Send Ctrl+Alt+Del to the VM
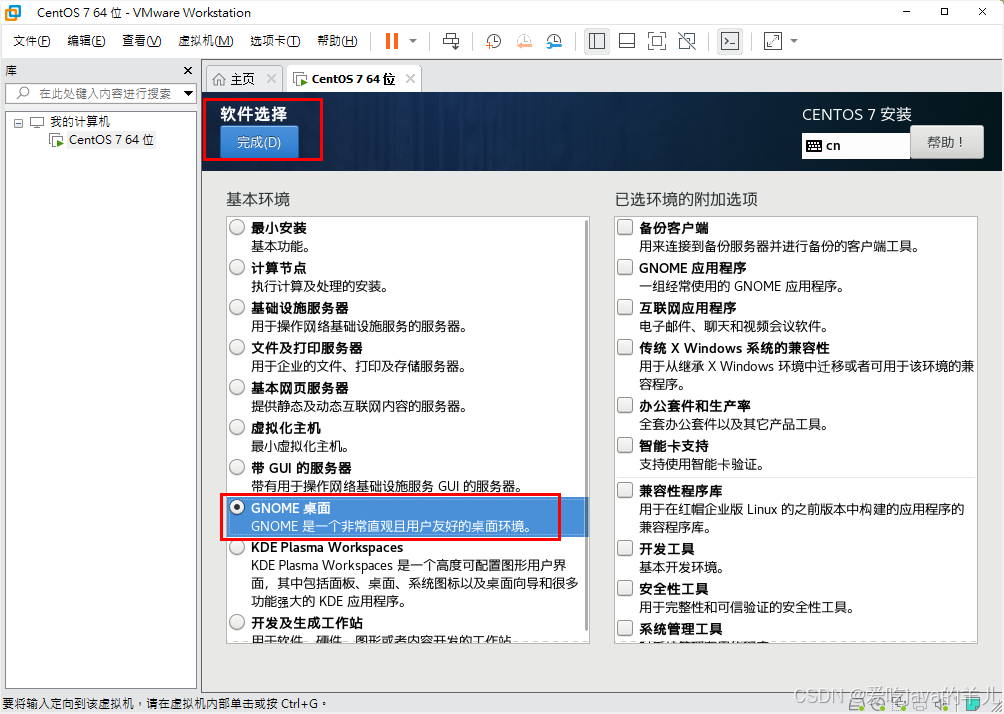1004x714 pixels. [451, 41]
